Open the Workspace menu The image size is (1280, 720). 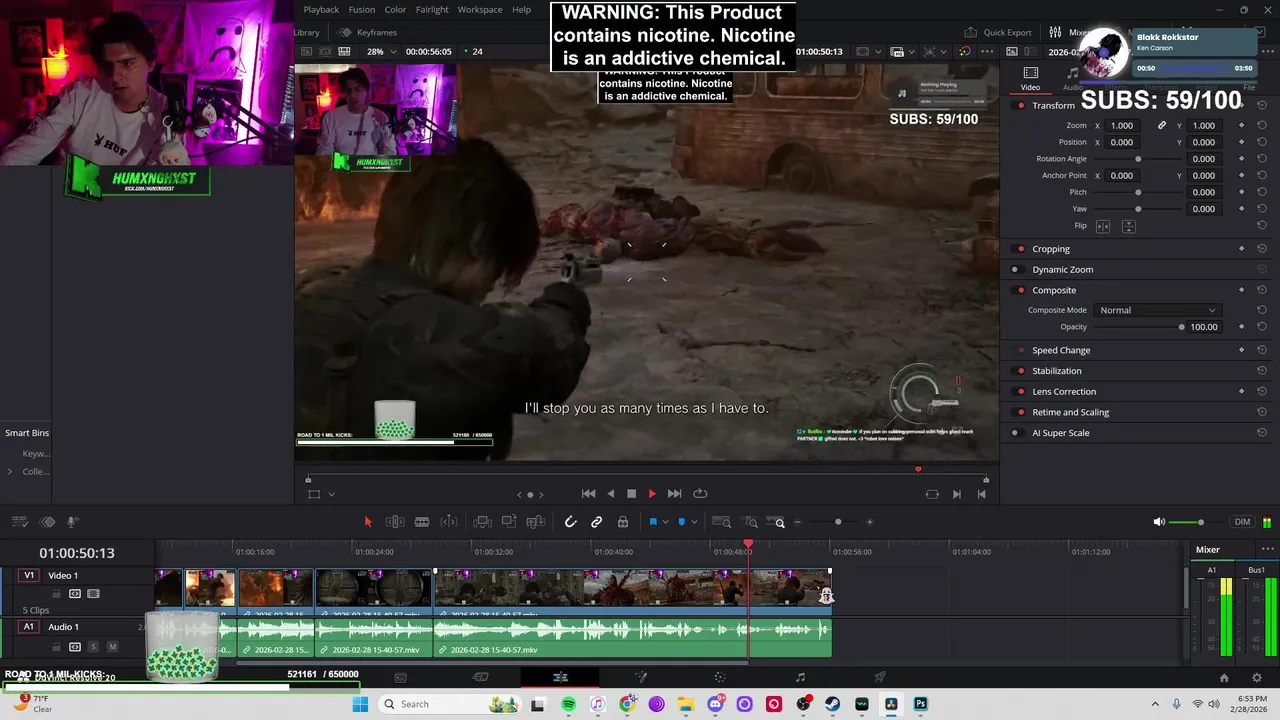point(480,10)
